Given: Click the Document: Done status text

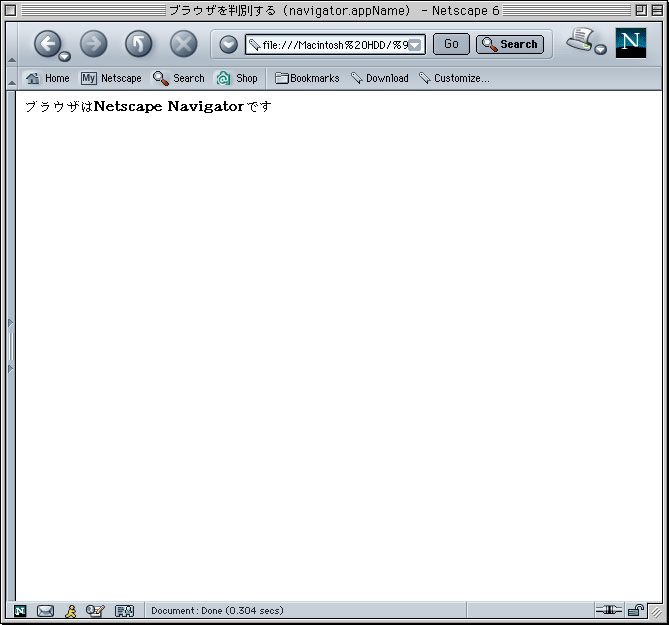Looking at the screenshot, I should point(217,610).
